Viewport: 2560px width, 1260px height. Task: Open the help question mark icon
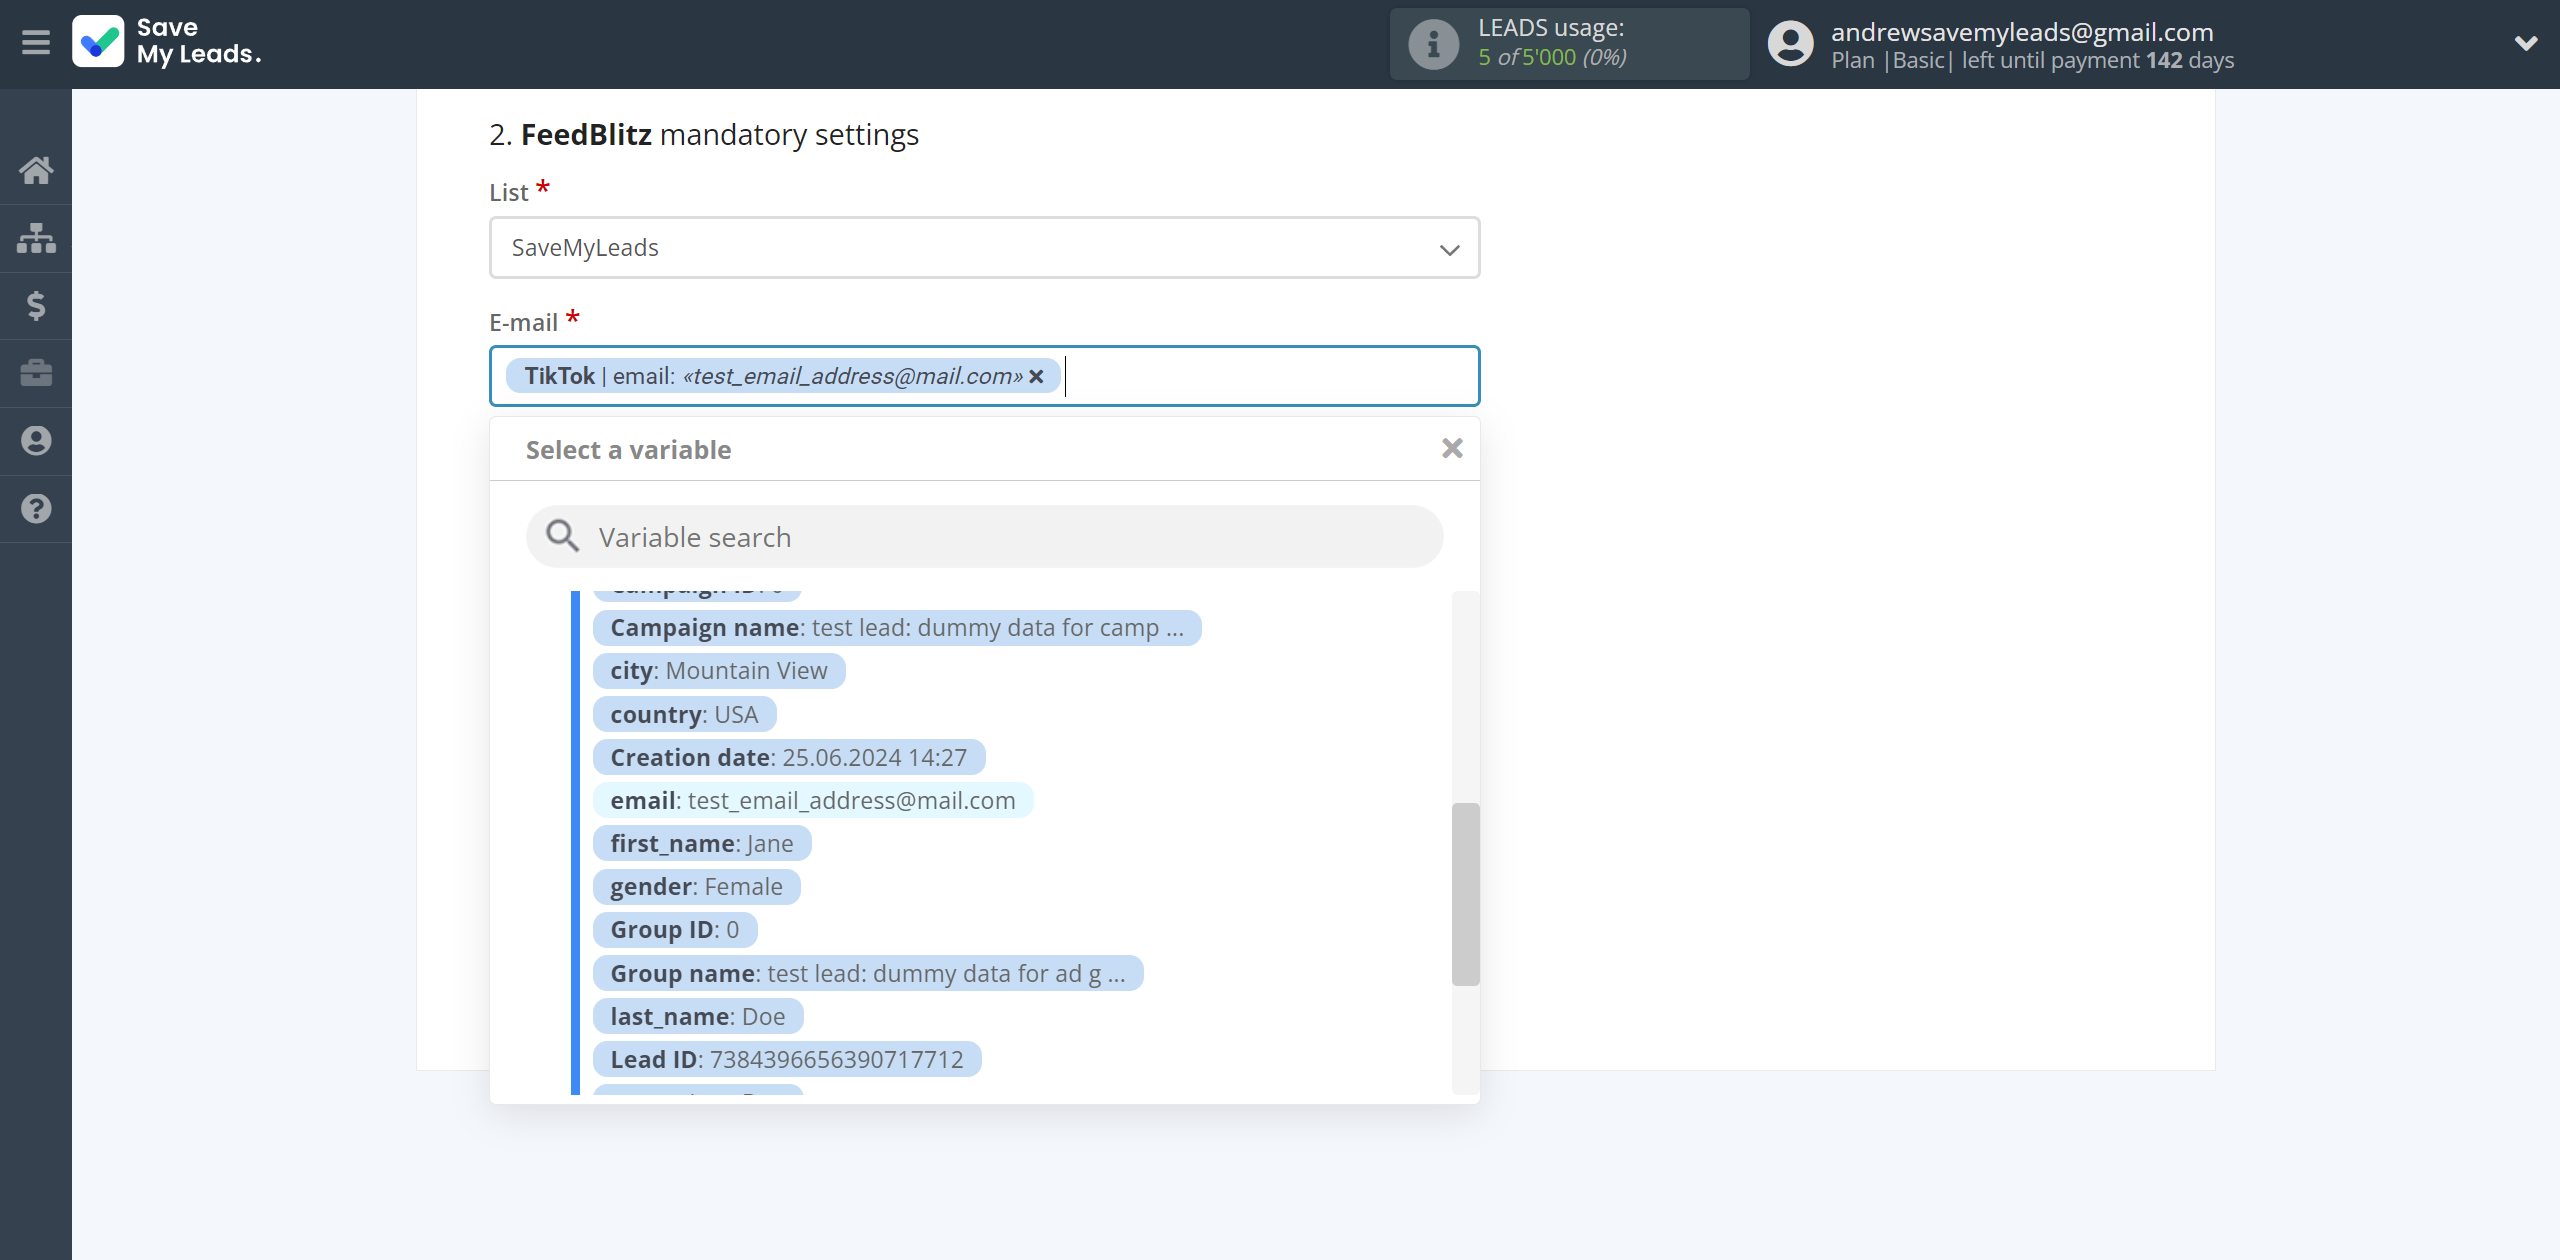click(x=36, y=509)
